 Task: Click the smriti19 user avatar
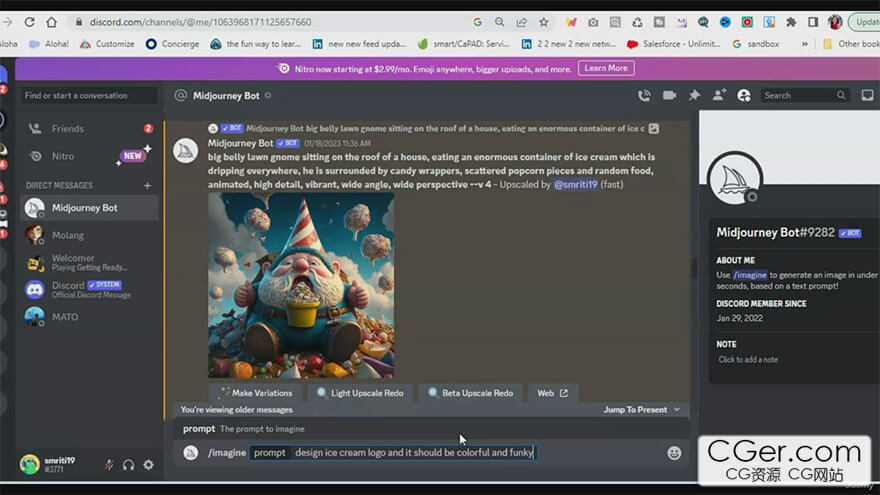(x=30, y=464)
